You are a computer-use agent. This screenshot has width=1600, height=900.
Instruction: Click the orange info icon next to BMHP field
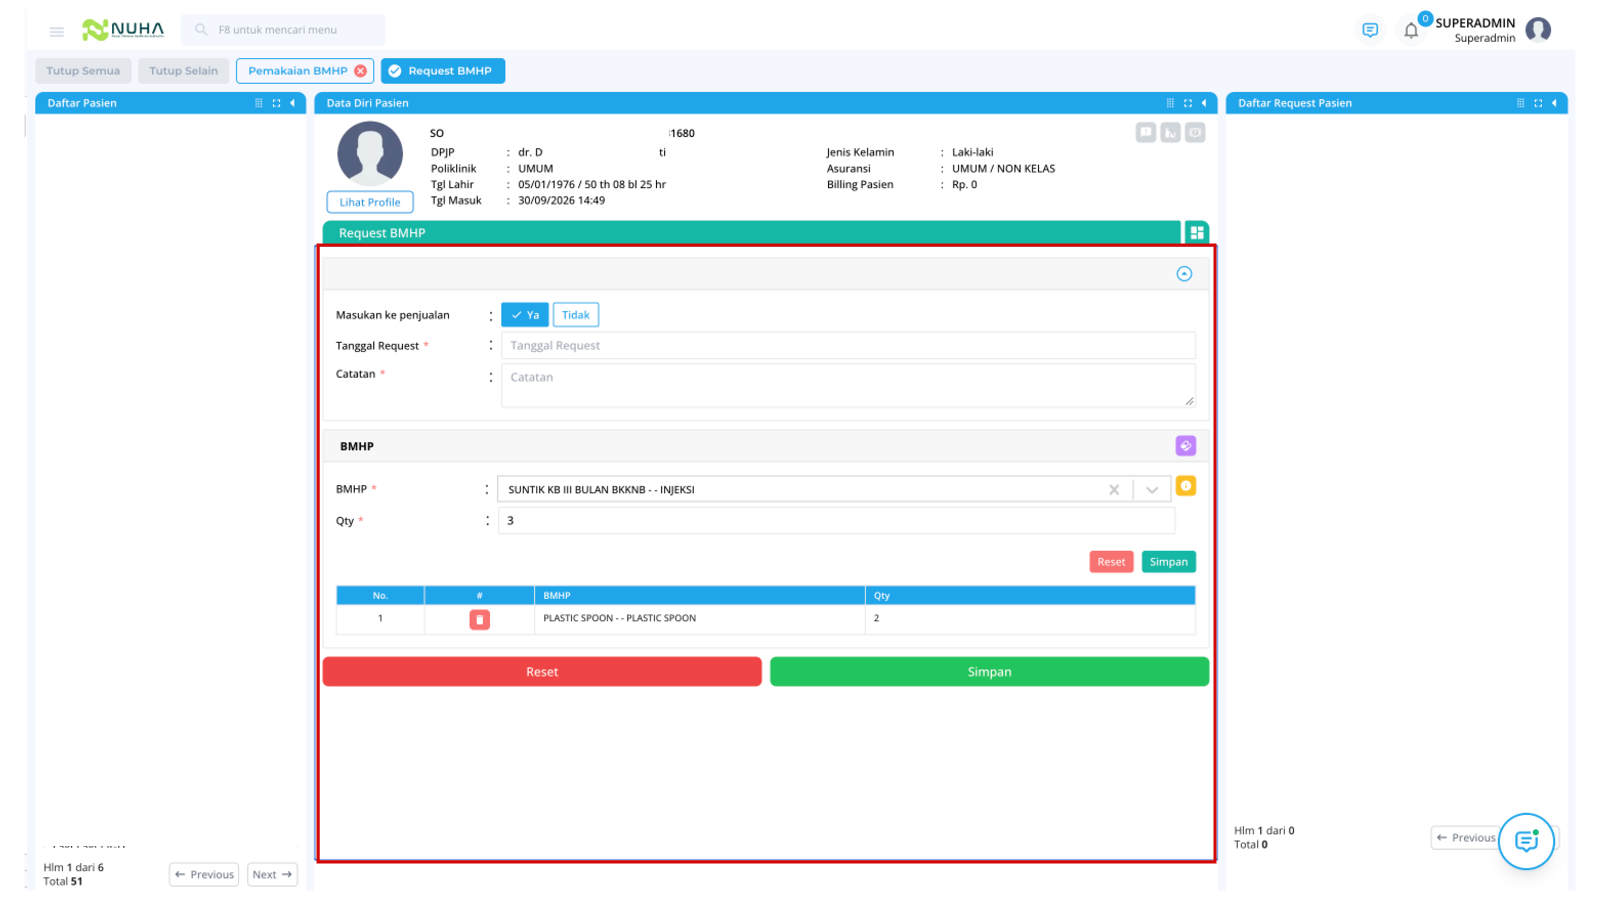[1186, 486]
